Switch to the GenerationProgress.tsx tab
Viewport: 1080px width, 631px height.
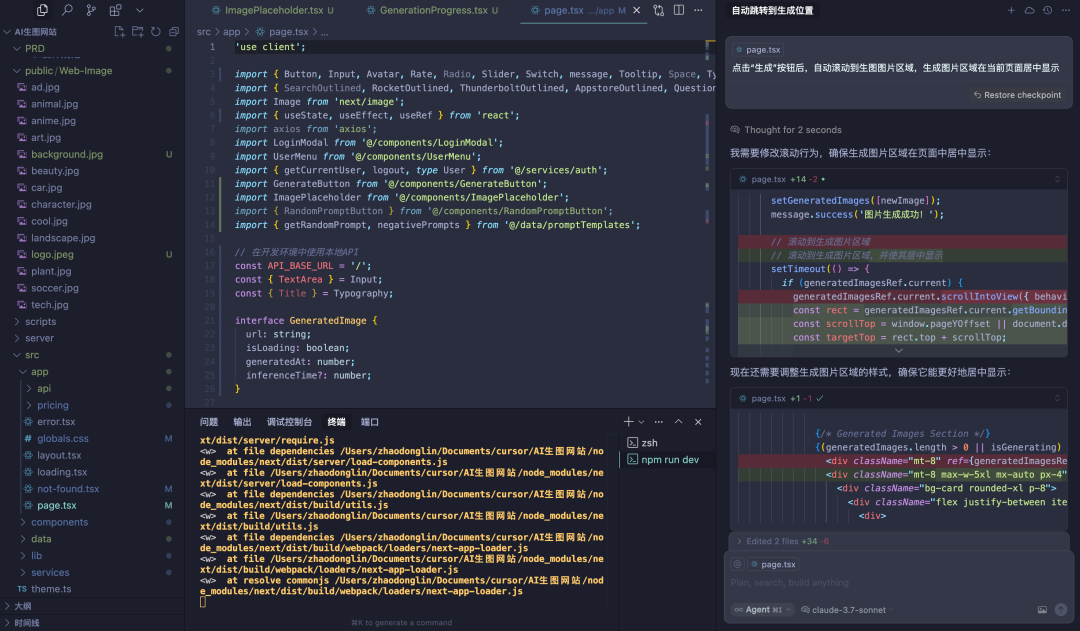tap(432, 10)
